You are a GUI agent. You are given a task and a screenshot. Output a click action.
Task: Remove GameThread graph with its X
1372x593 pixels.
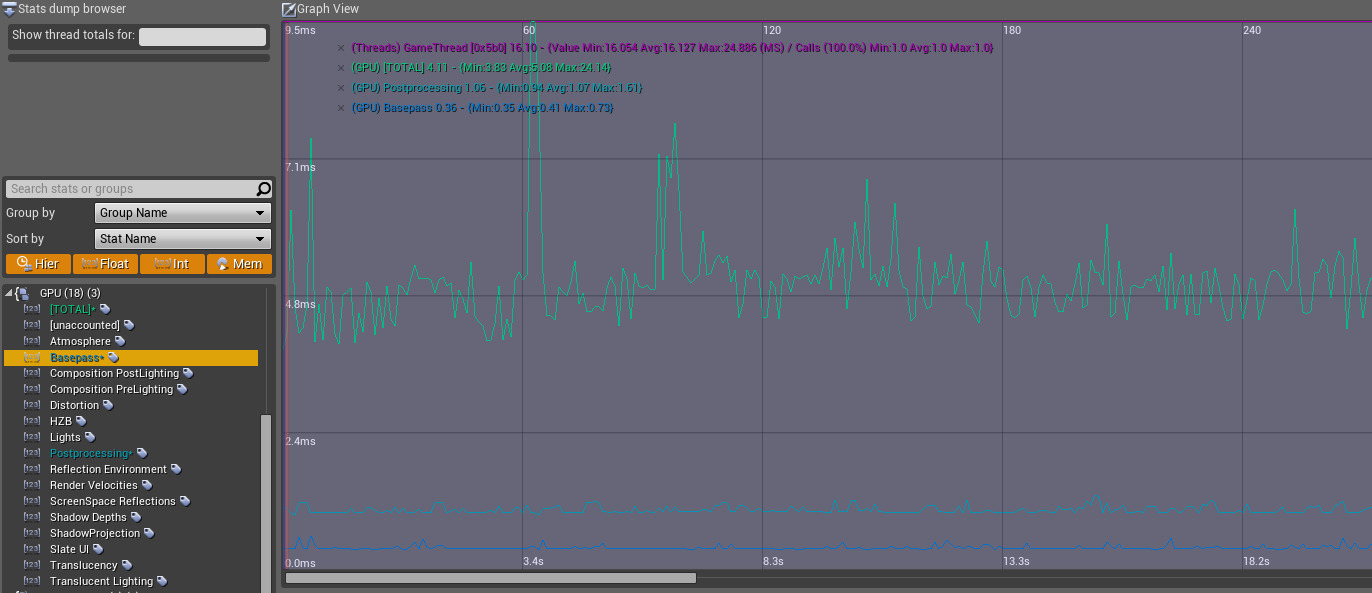[341, 48]
